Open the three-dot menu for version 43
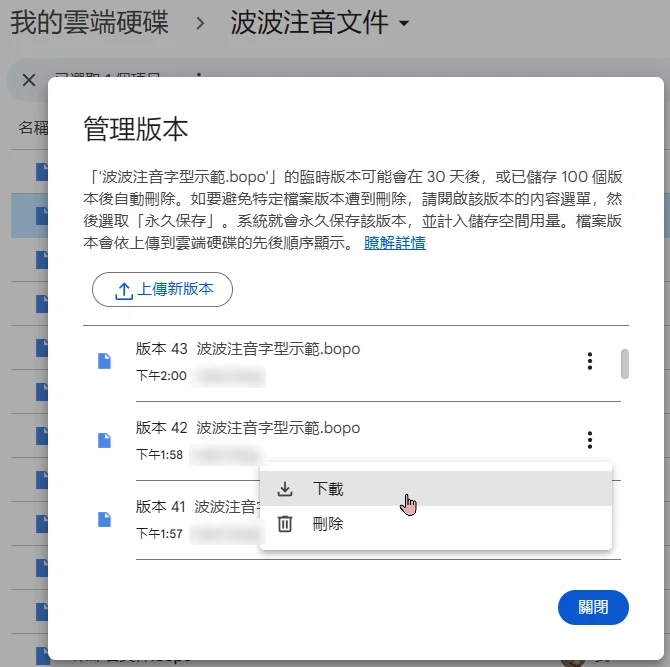670x667 pixels. pos(590,361)
